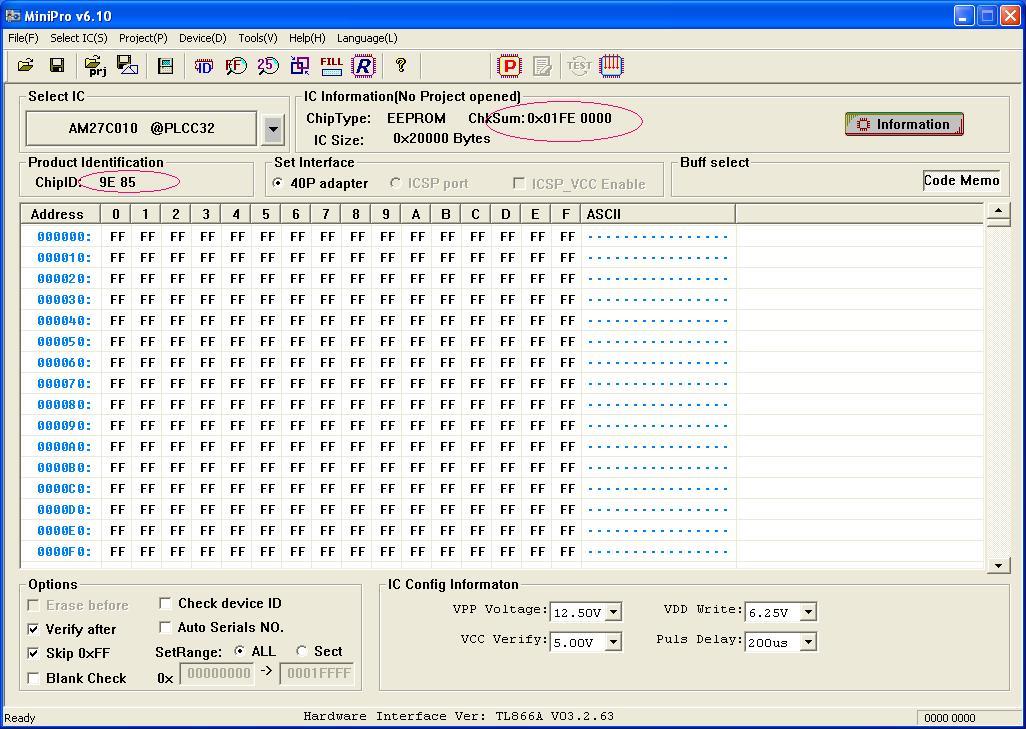1026x729 pixels.
Task: Fill the buffer using the FILL icon
Action: [331, 65]
